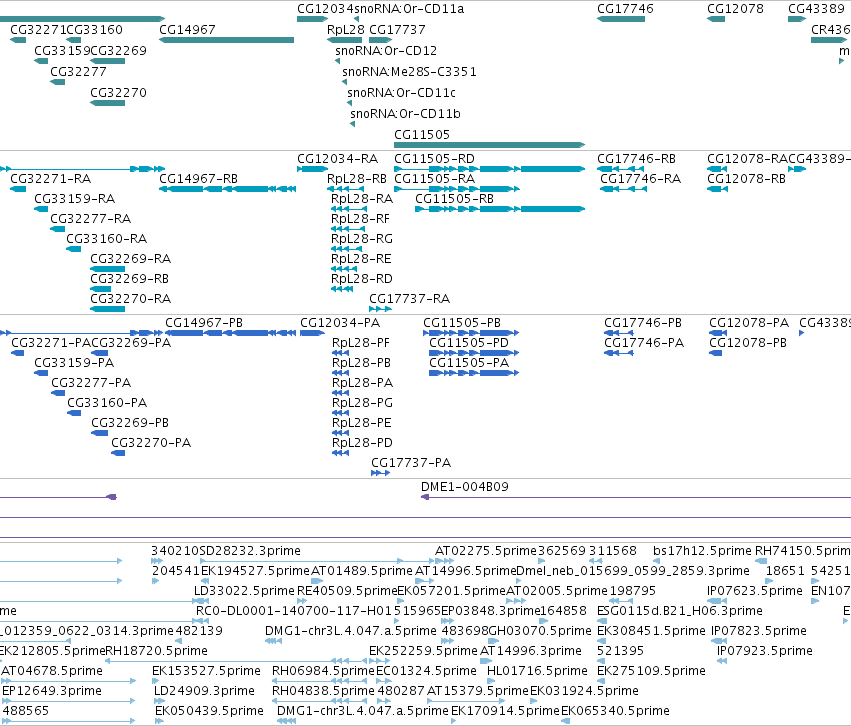Select the CG12078-RB transcript label

tap(746, 179)
